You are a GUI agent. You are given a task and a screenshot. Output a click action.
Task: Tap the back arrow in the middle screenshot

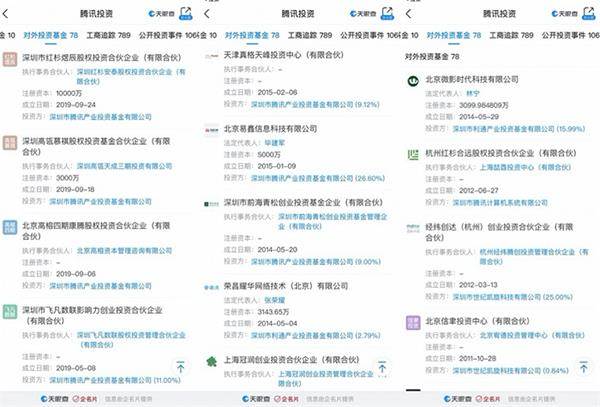point(207,14)
